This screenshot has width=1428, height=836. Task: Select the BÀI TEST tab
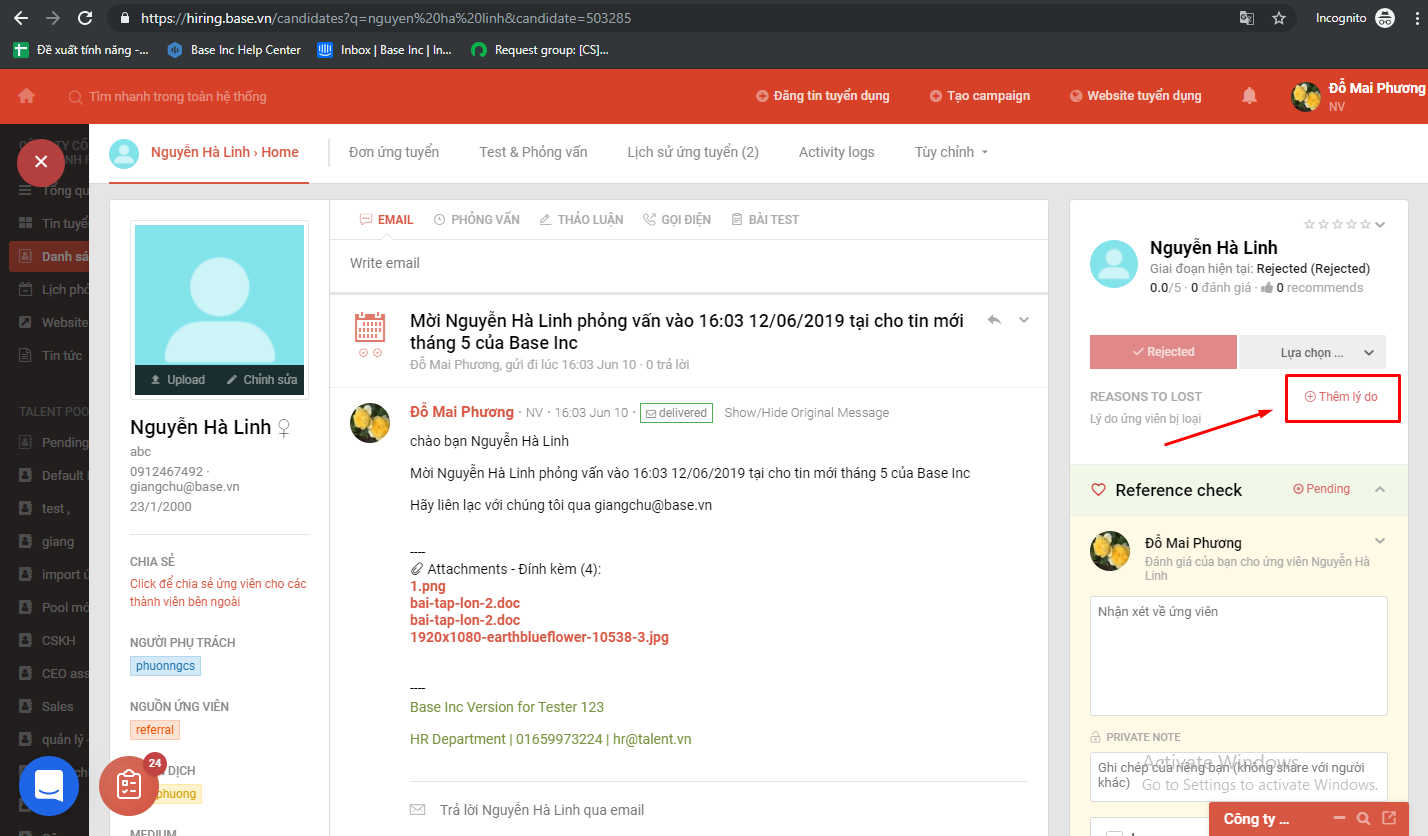[x=765, y=219]
